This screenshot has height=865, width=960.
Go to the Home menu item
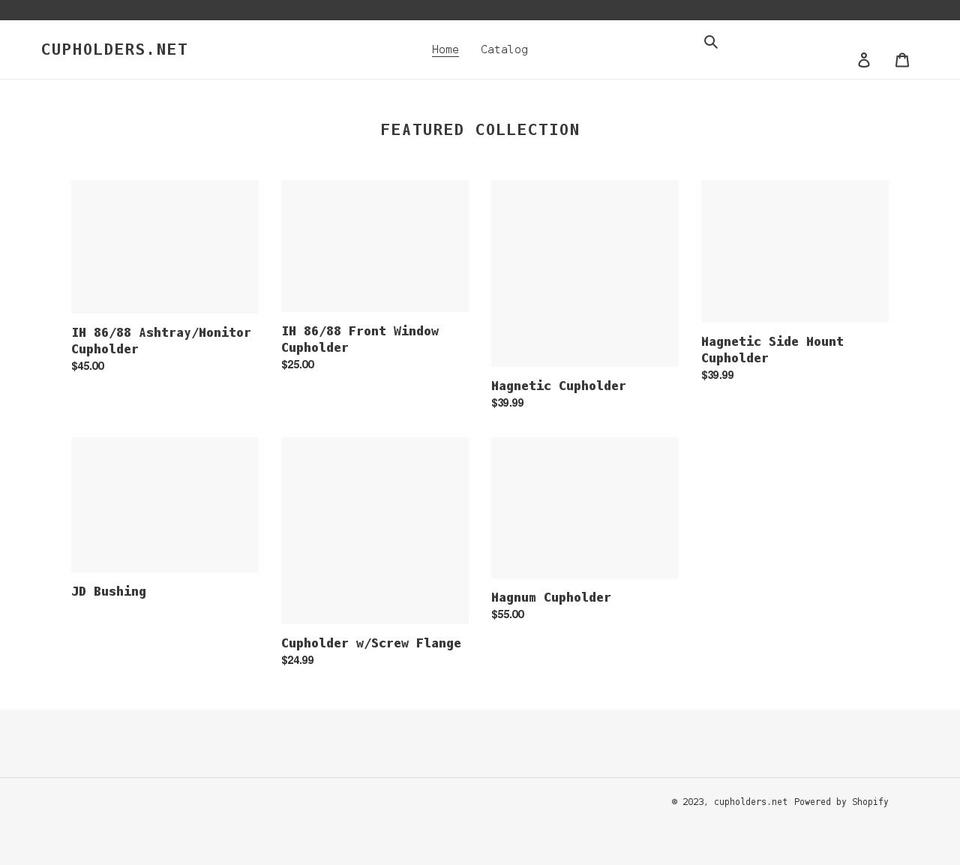[x=445, y=50]
